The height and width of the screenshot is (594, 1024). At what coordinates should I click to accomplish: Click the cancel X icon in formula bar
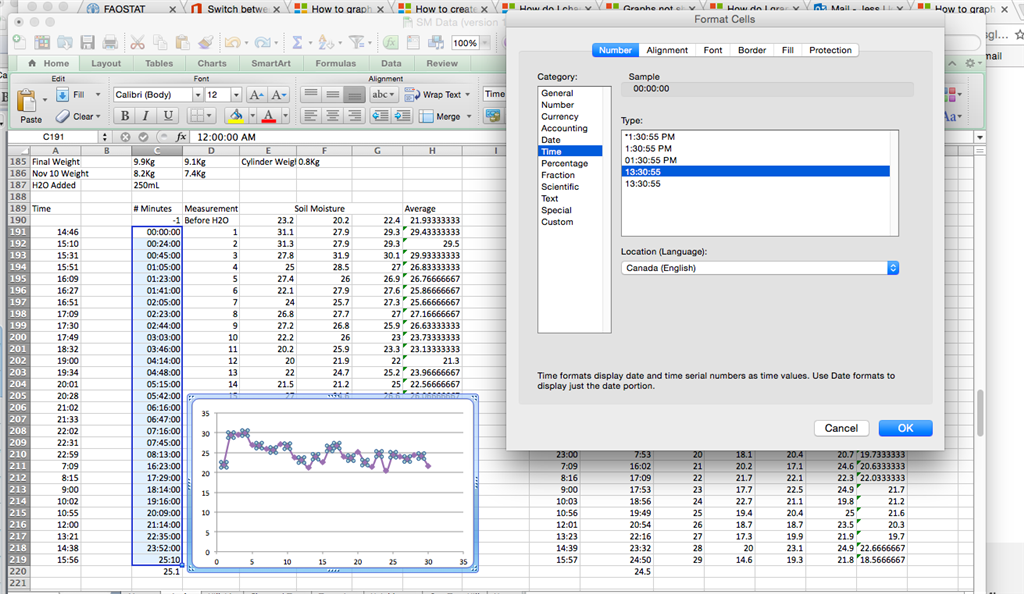(x=125, y=137)
